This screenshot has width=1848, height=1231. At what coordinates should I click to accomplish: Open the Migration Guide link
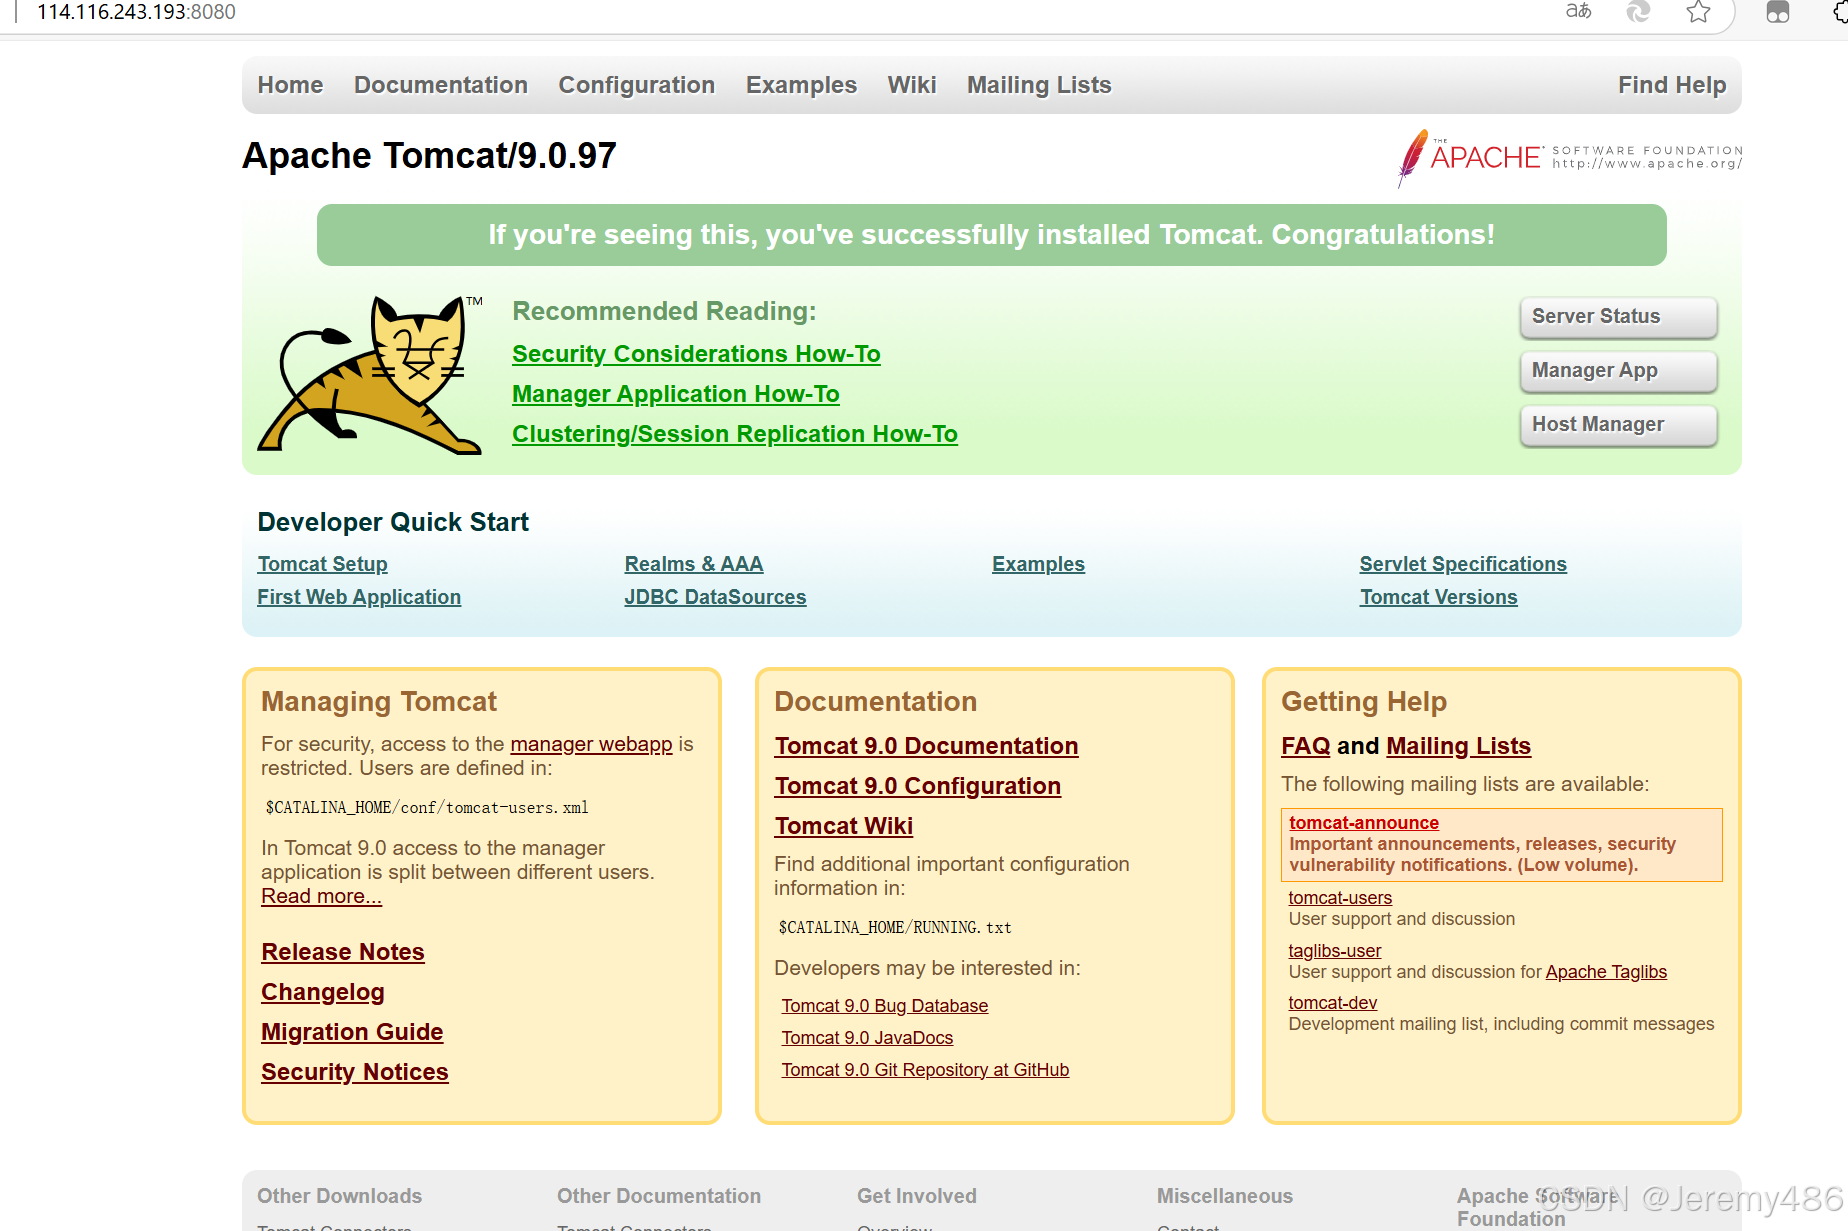point(352,1032)
